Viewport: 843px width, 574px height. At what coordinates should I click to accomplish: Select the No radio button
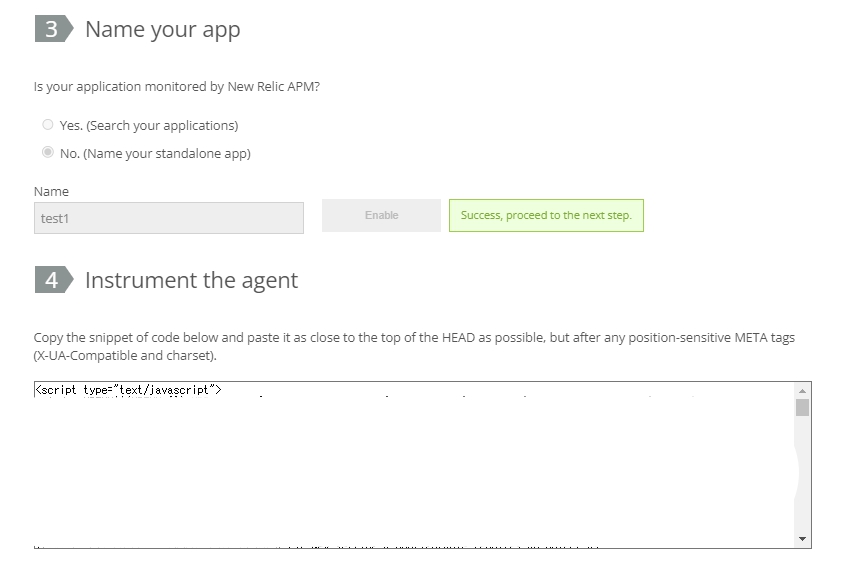(x=48, y=153)
